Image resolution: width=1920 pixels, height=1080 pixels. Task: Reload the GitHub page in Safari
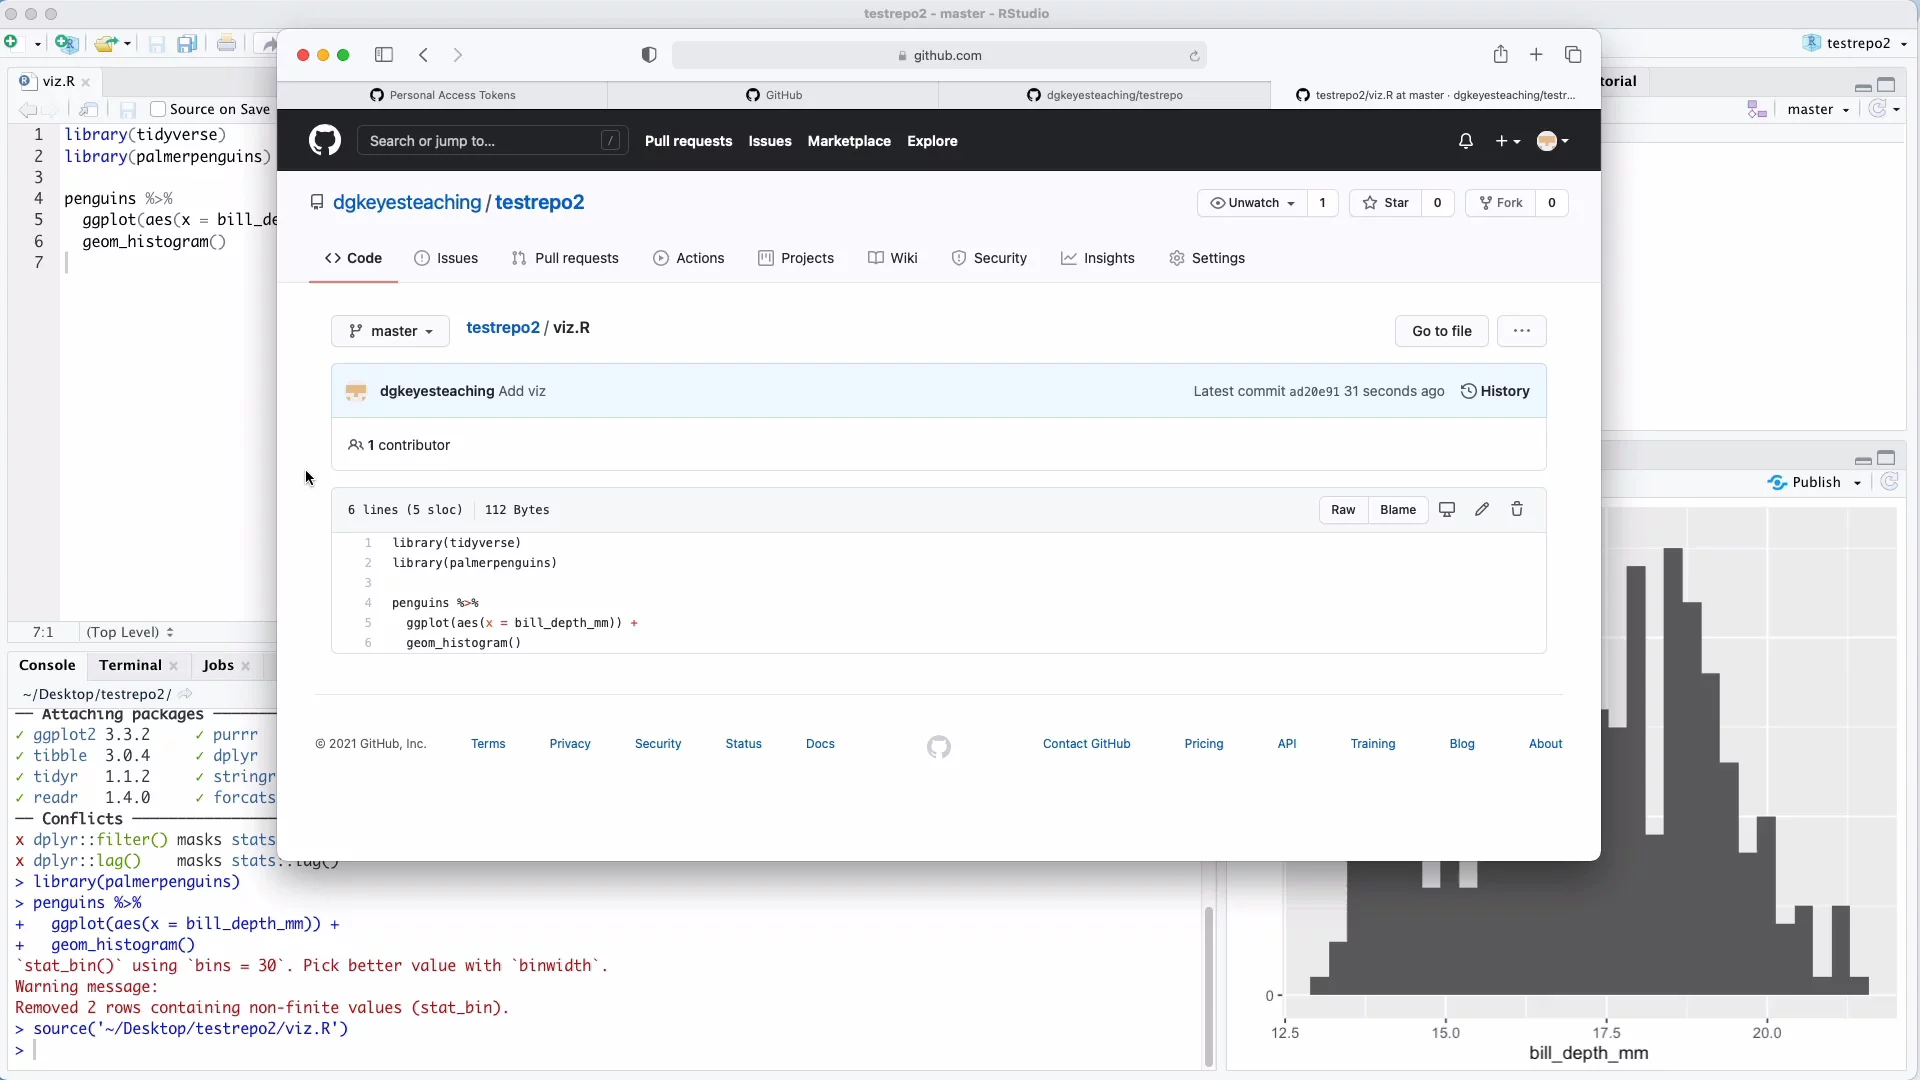point(1195,57)
